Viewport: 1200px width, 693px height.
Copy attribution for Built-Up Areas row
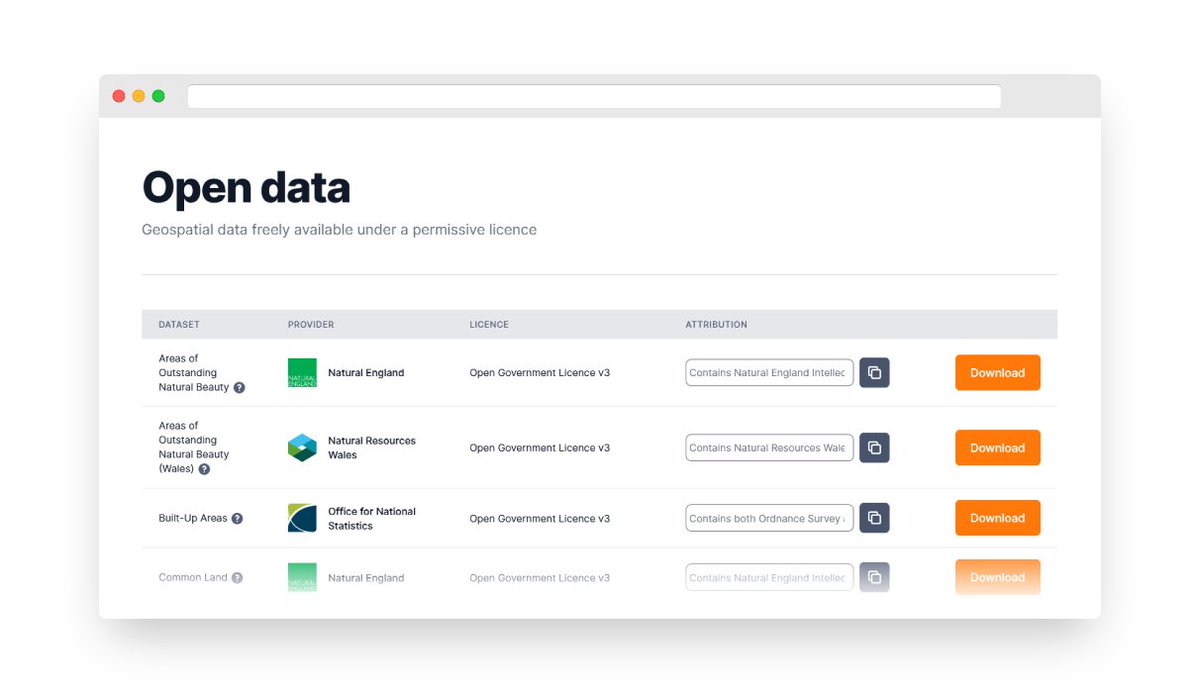pyautogui.click(x=874, y=518)
